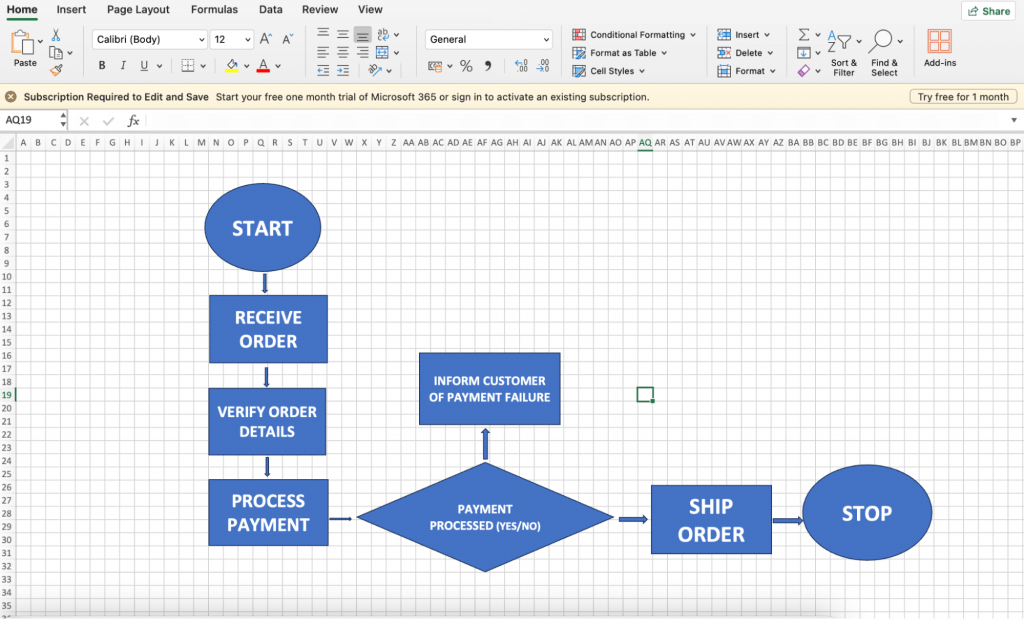
Task: Click the Wrap Text icon
Action: [x=383, y=34]
